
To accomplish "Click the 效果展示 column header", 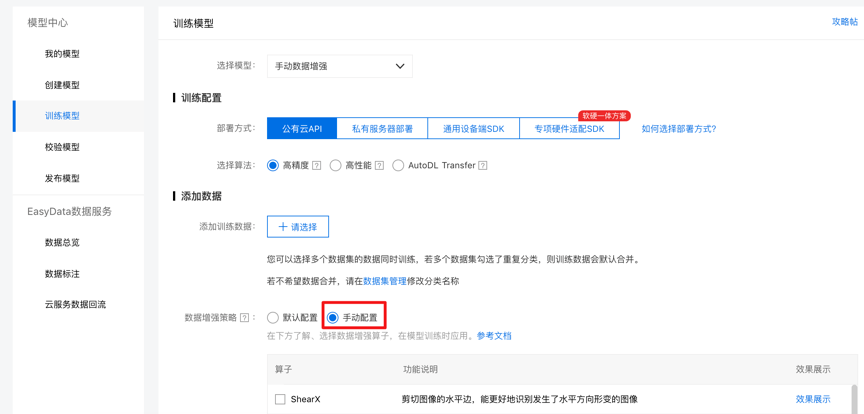I will (813, 368).
